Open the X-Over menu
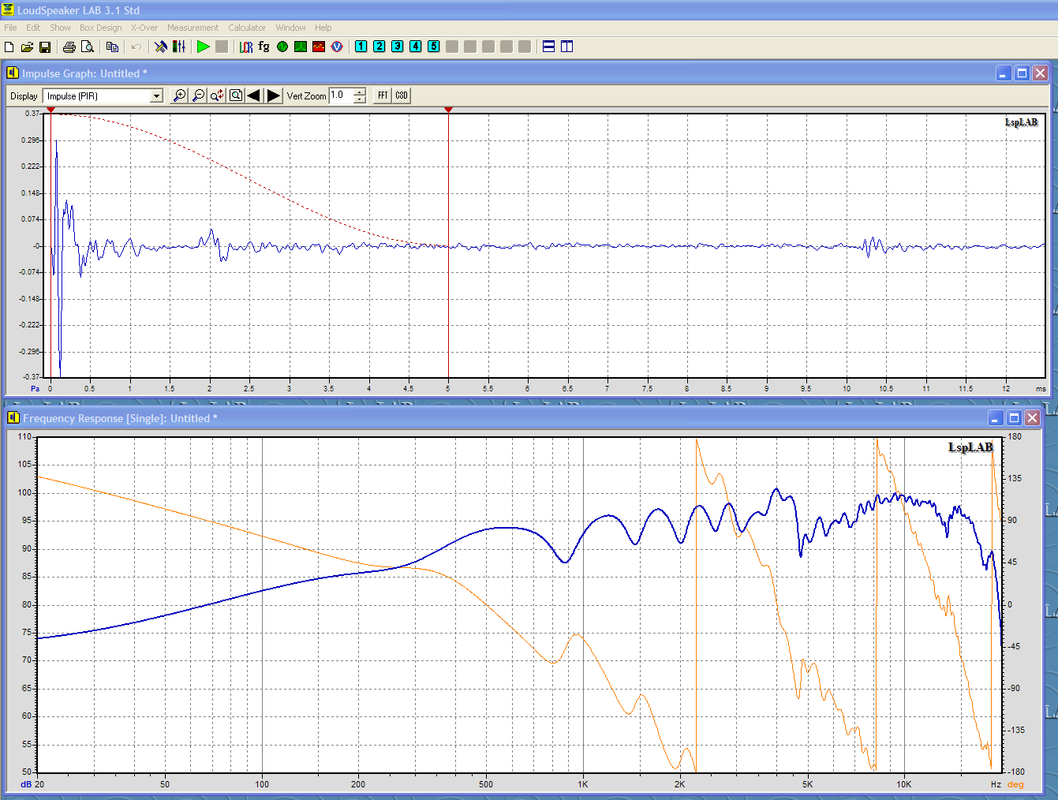 [x=144, y=28]
